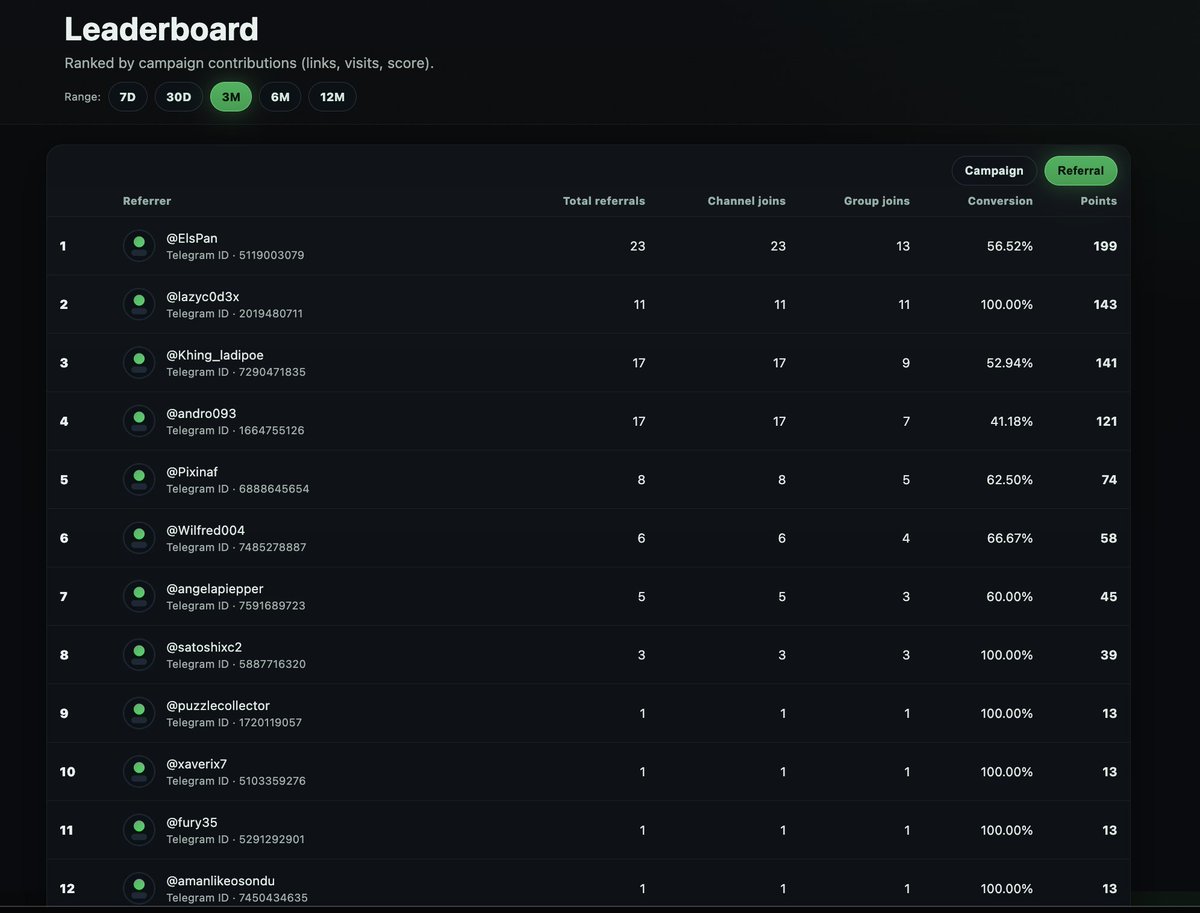Open the @ElsPan referrer name

point(192,238)
